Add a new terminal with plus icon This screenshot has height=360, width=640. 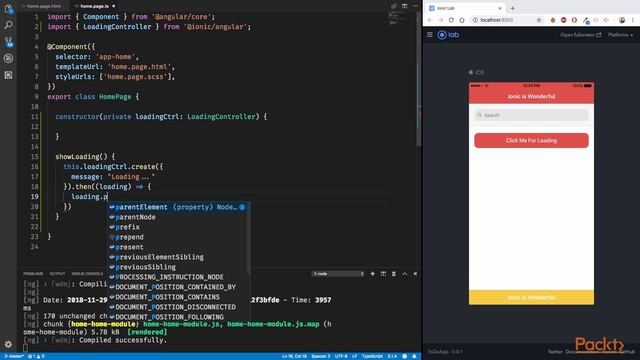coord(372,274)
